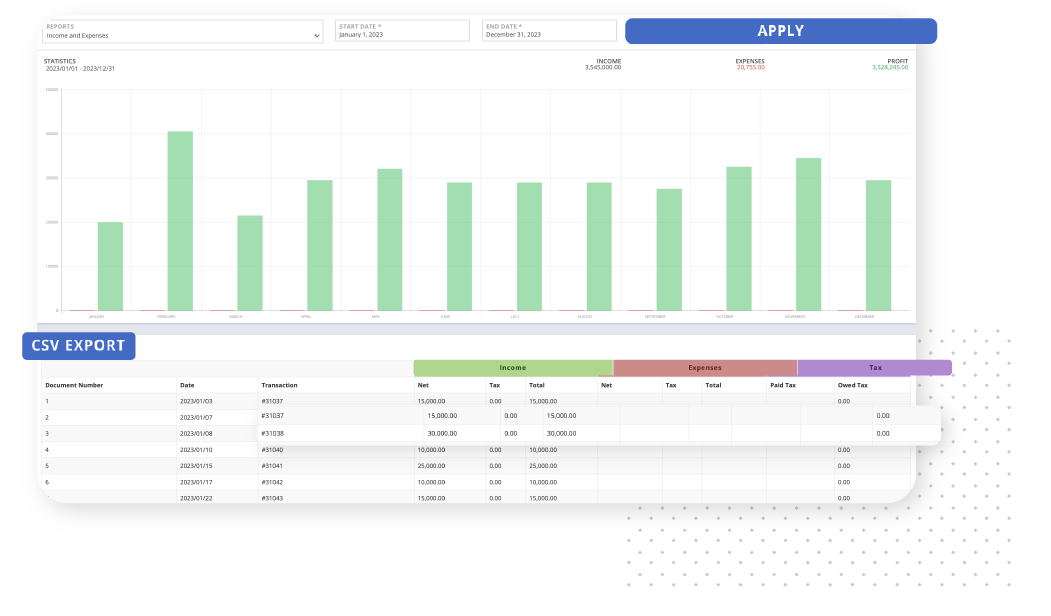This screenshot has height=616, width=1051.
Task: Select the red Expenses column group header
Action: pyautogui.click(x=704, y=368)
